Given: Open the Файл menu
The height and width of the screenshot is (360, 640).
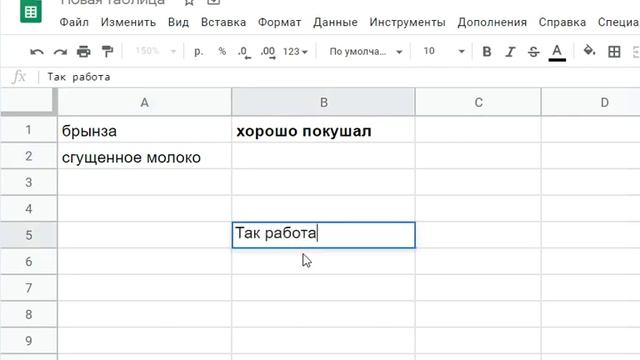Looking at the screenshot, I should [74, 22].
